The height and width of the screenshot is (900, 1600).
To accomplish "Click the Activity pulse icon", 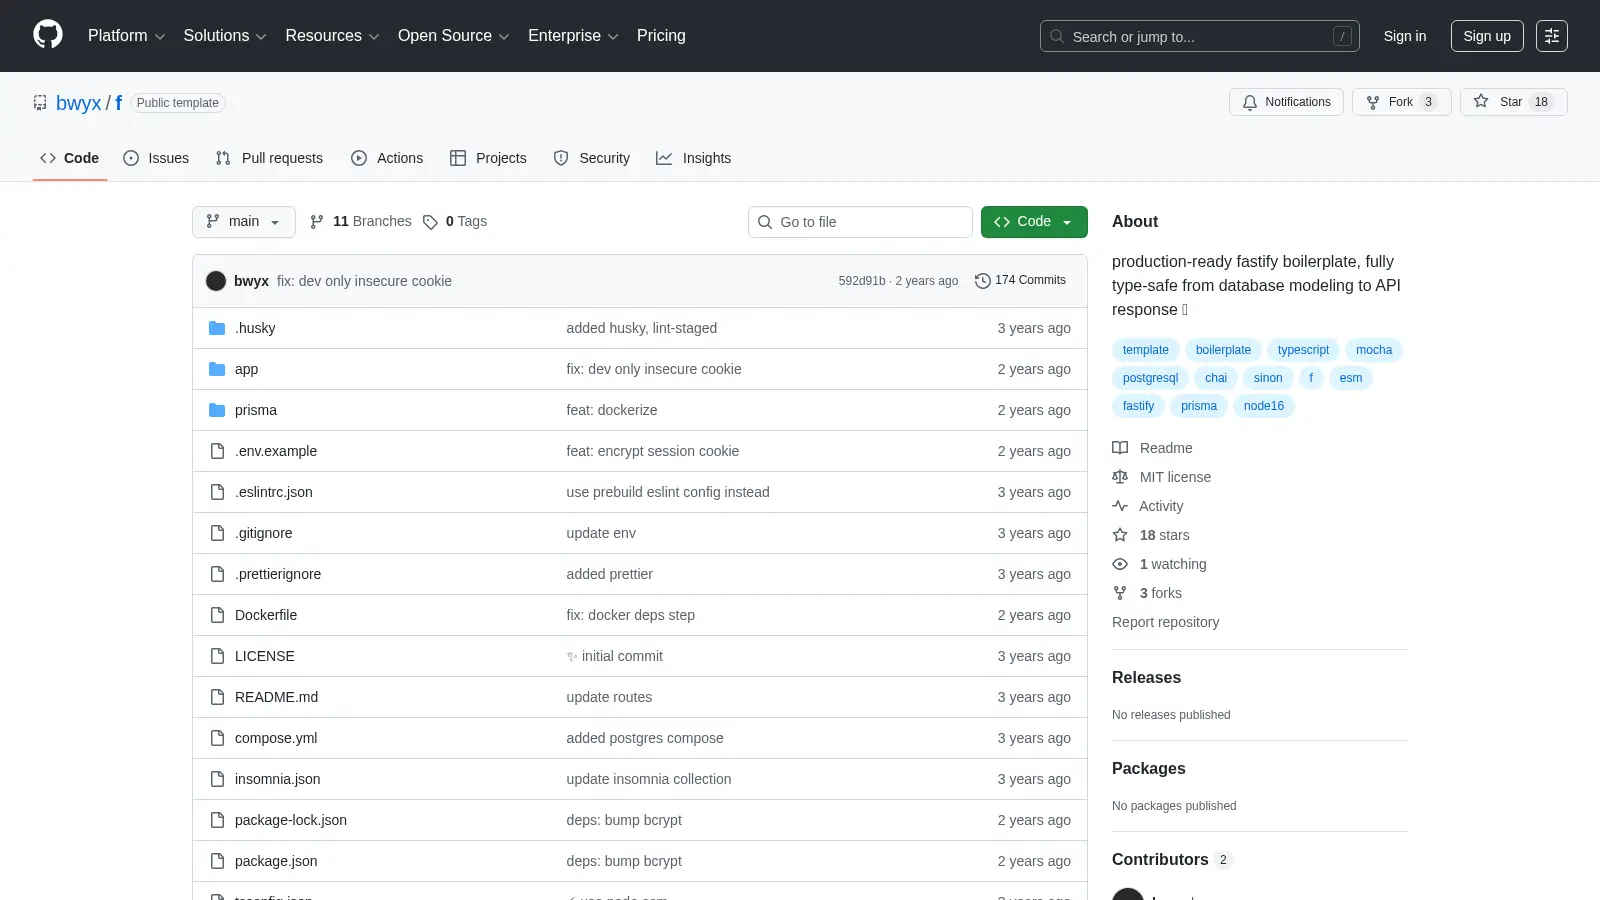I will coord(1120,506).
